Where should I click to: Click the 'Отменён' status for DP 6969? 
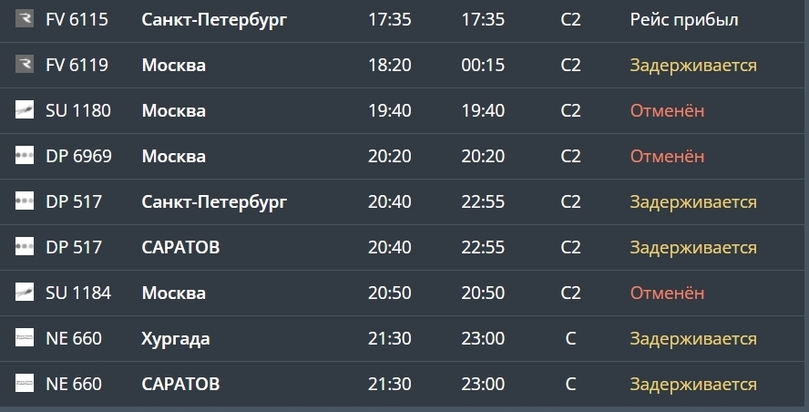coord(667,156)
